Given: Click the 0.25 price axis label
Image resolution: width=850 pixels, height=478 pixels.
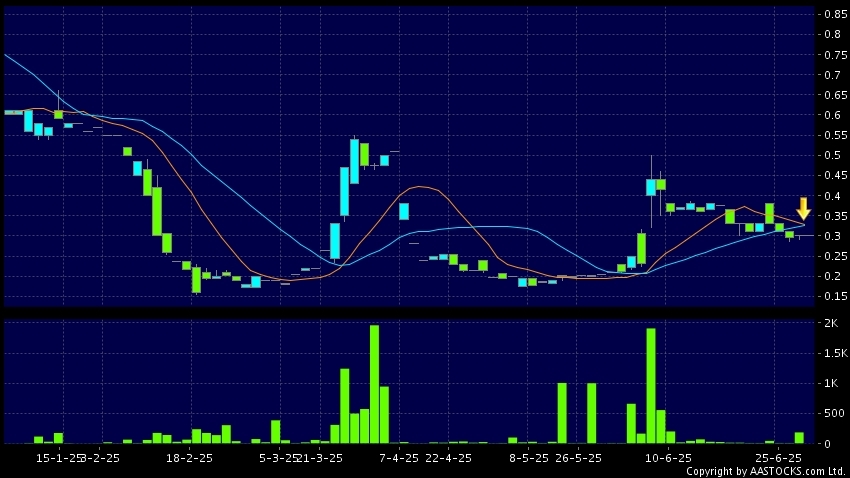Looking at the screenshot, I should coord(835,256).
